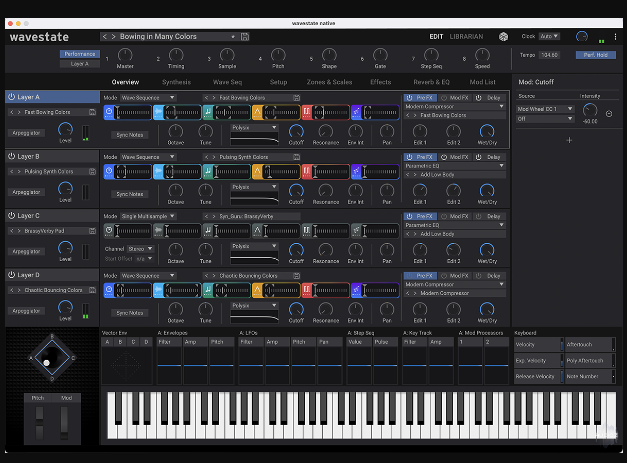This screenshot has height=463, width=627.
Task: Switch to the Wave Seq tab
Action: click(x=228, y=82)
